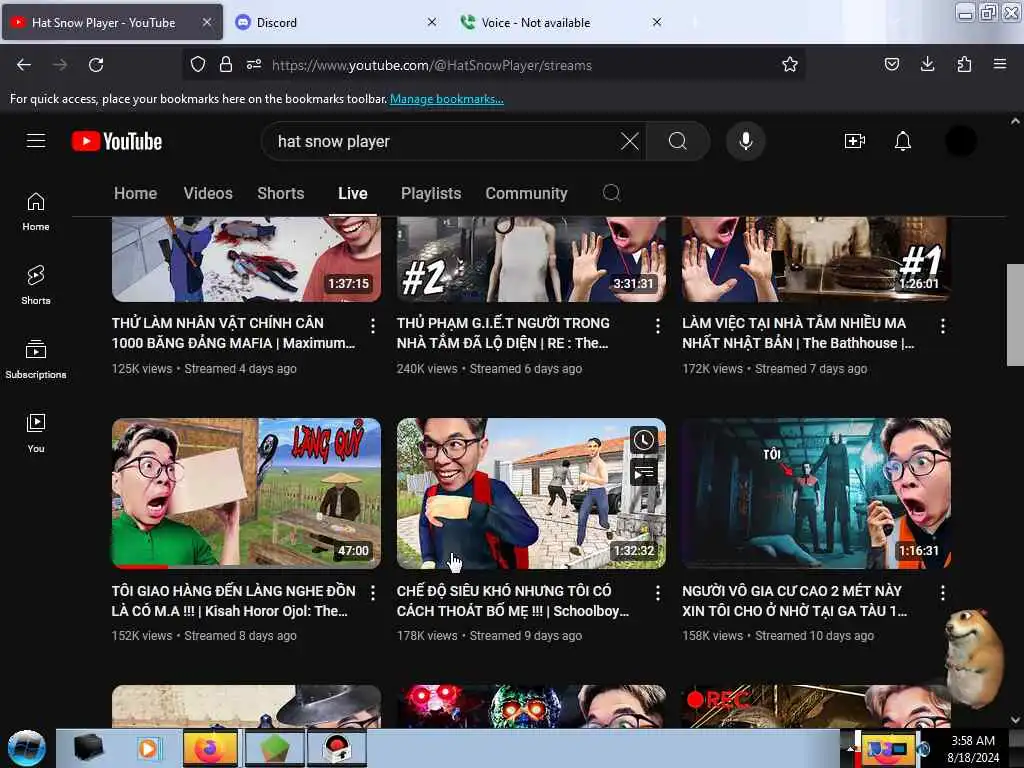Click the 1:37:15 mafia thumbnail

[x=246, y=259]
